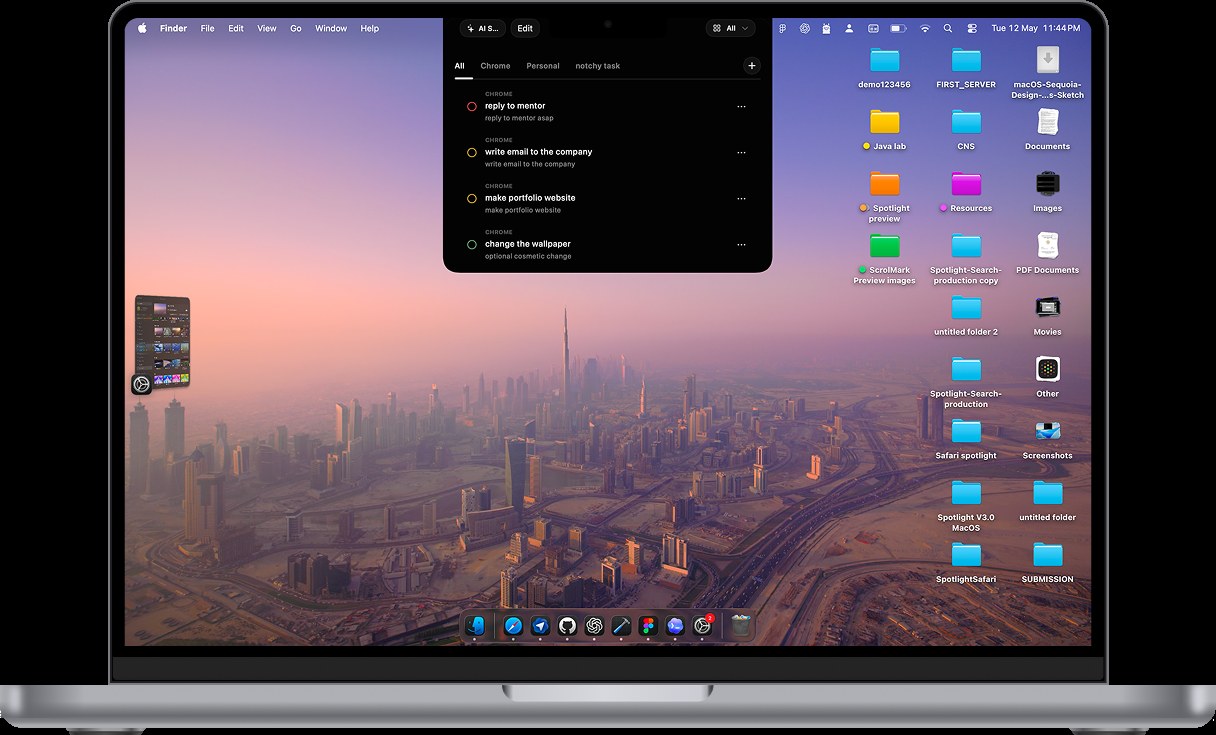Select the orange Spotlight preview folder

point(884,197)
